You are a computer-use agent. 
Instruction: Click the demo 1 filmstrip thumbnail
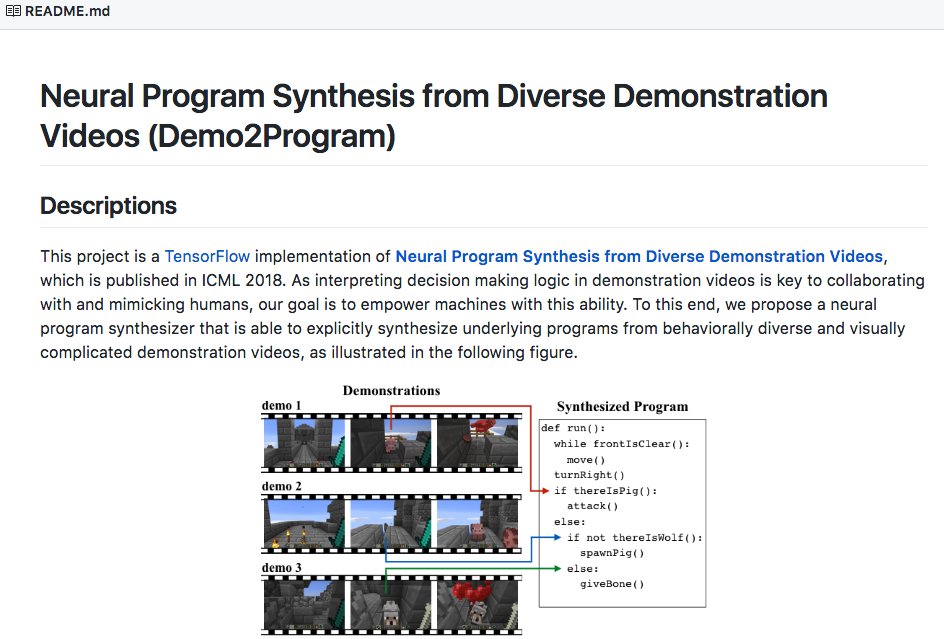coord(391,443)
